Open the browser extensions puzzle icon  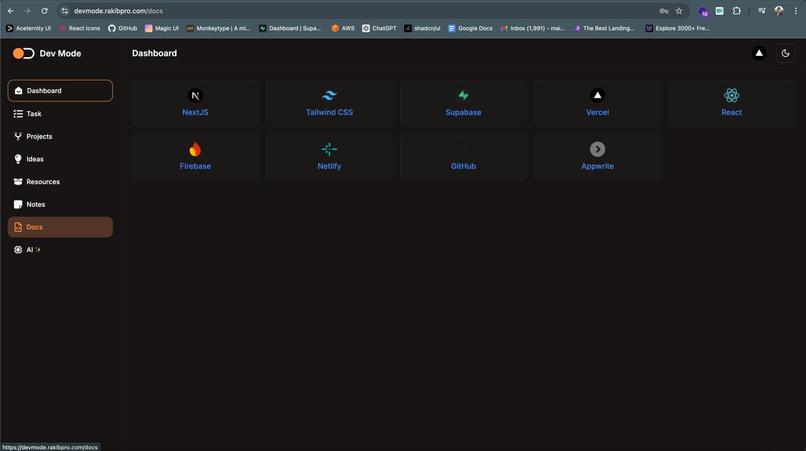[737, 11]
